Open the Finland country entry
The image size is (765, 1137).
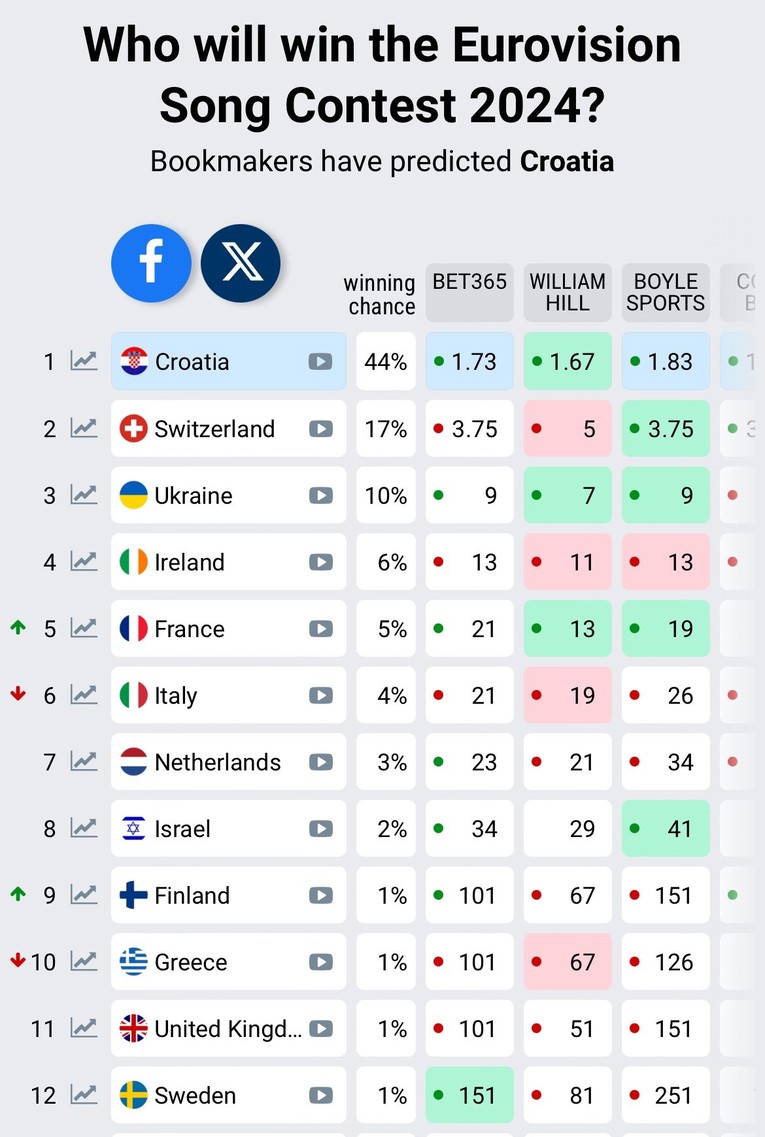click(228, 895)
